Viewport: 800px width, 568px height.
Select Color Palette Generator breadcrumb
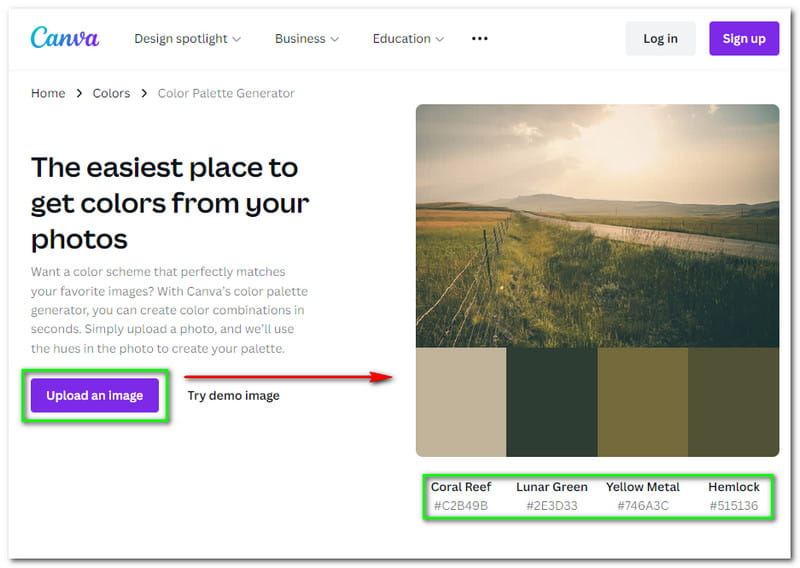[x=226, y=93]
